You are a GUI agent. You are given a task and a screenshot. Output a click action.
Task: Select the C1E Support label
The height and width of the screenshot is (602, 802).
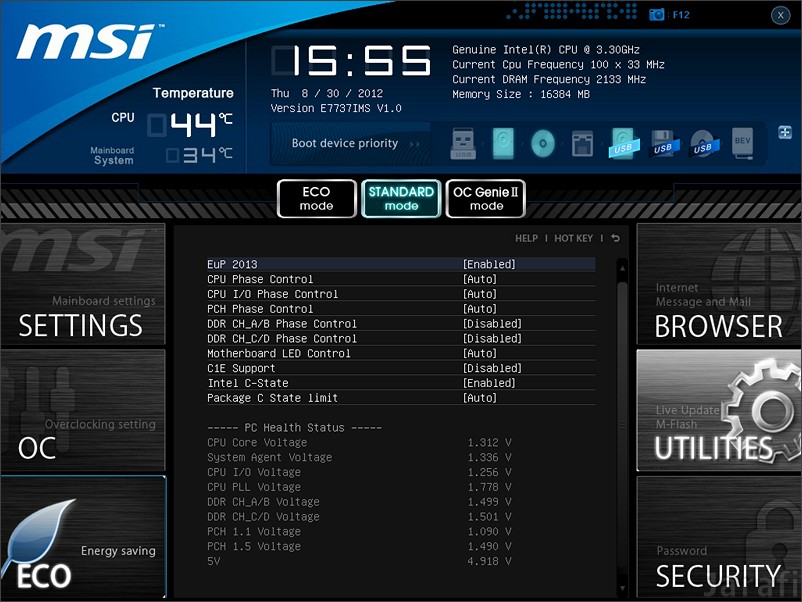[241, 368]
